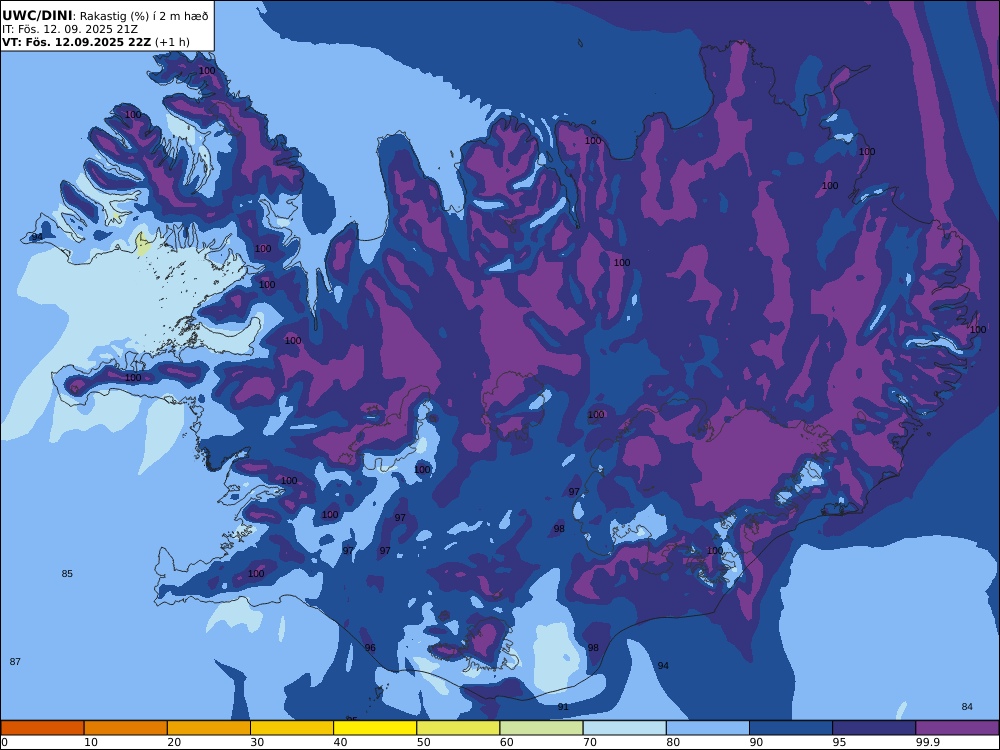The width and height of the screenshot is (1000, 750).
Task: Click the legend label 10
Action: [91, 742]
